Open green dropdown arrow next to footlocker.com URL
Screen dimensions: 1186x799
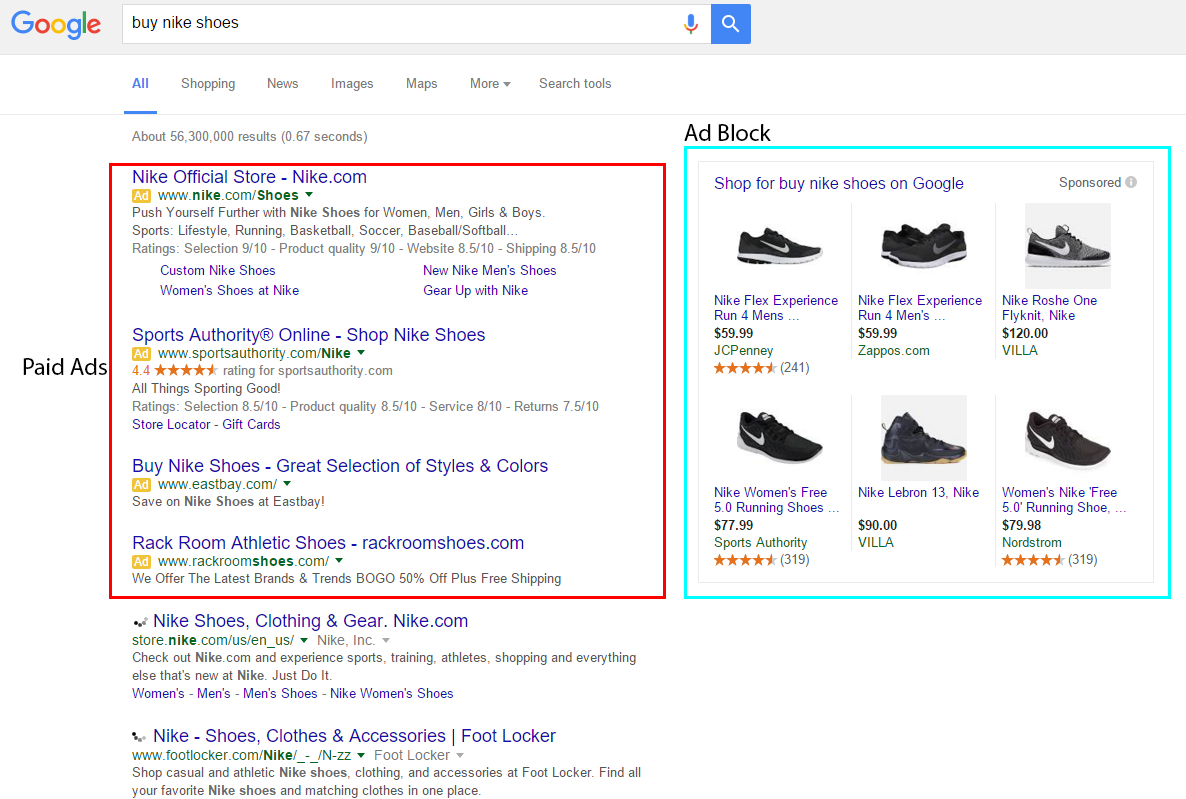click(x=361, y=756)
